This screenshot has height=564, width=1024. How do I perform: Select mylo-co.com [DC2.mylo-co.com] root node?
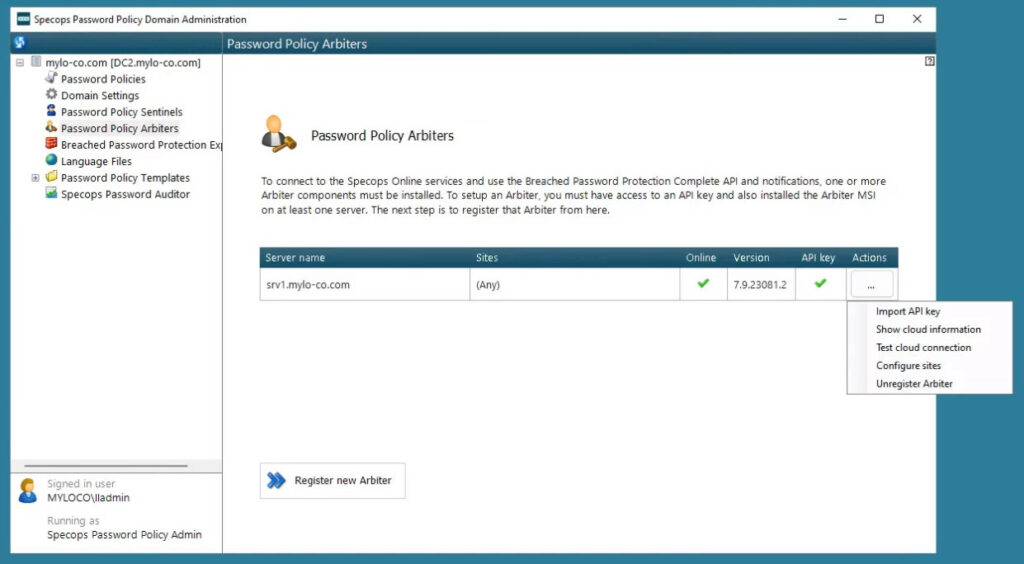click(x=123, y=63)
